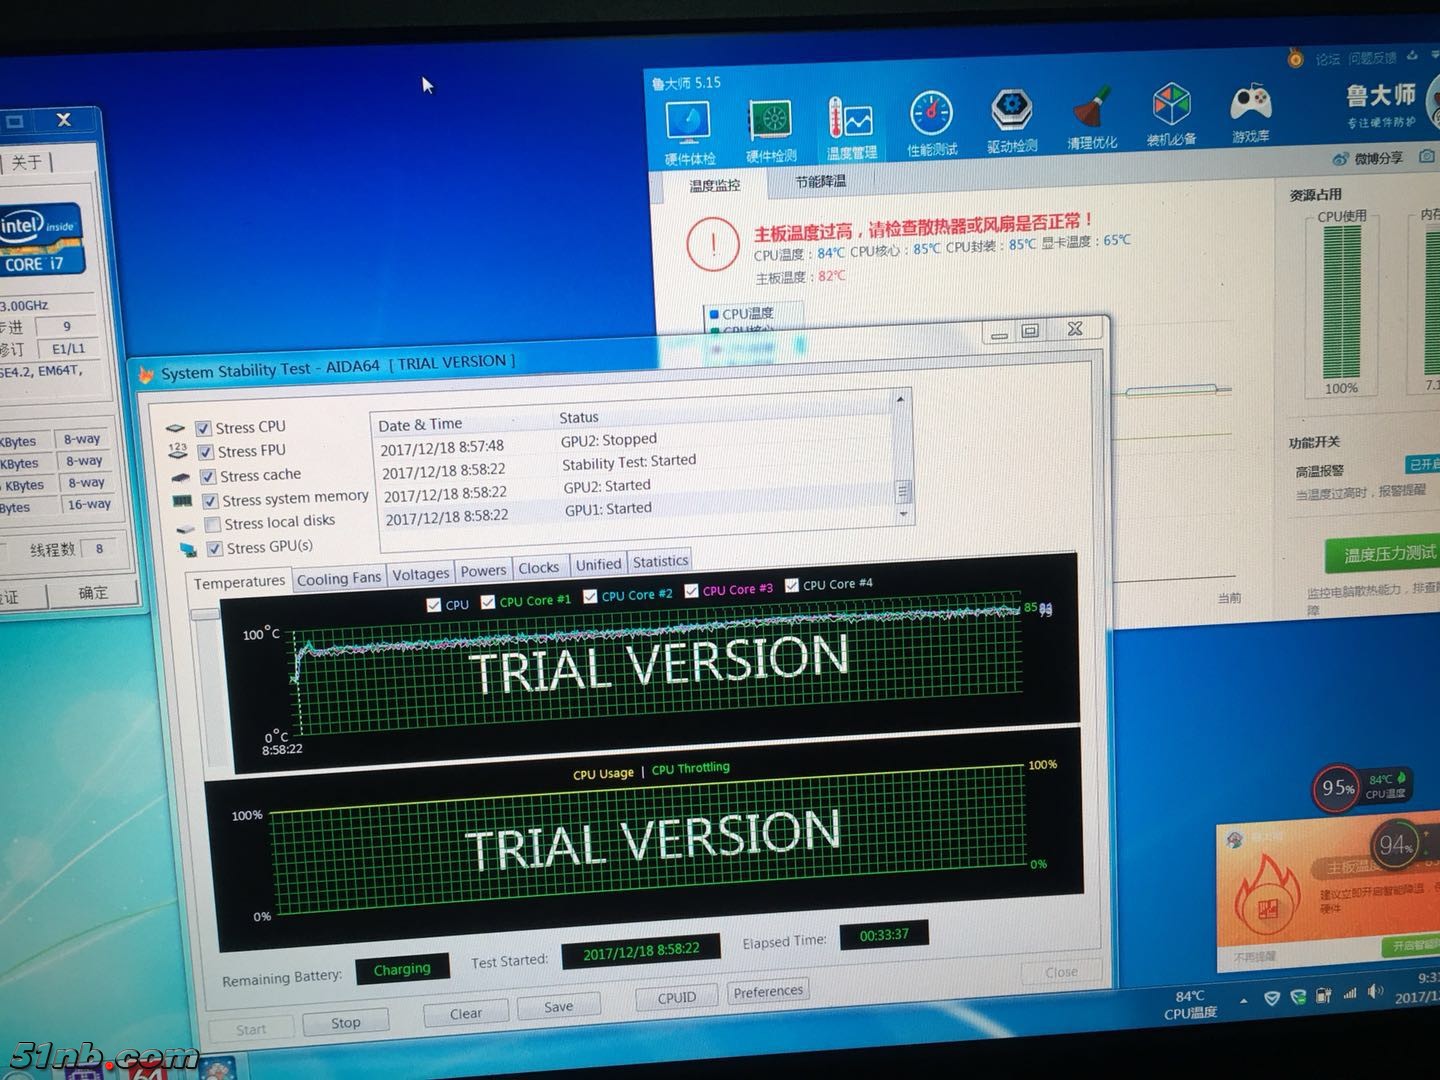Click the network signal tray icon
1440x1080 pixels.
pos(1350,993)
